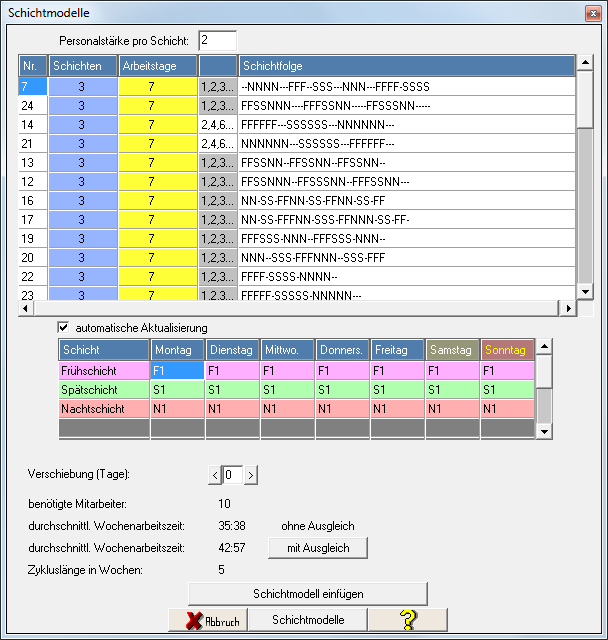Select model row number 13

33,162
